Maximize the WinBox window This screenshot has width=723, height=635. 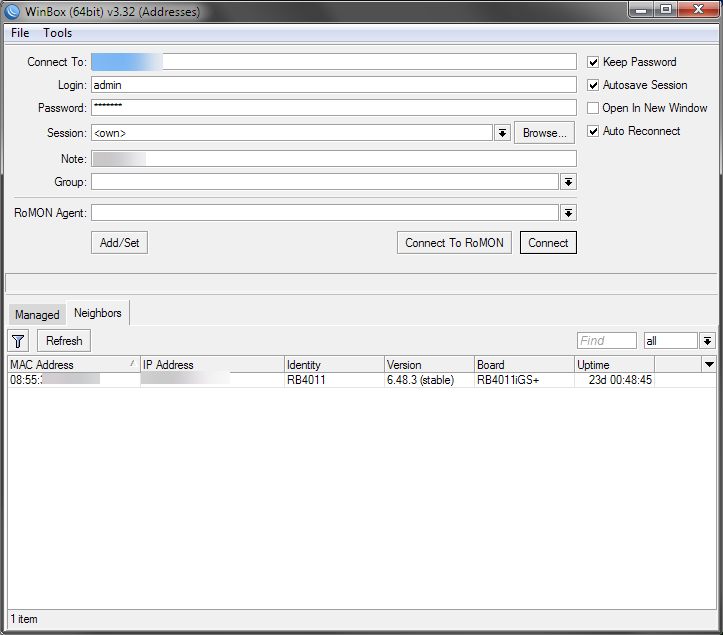tap(665, 9)
